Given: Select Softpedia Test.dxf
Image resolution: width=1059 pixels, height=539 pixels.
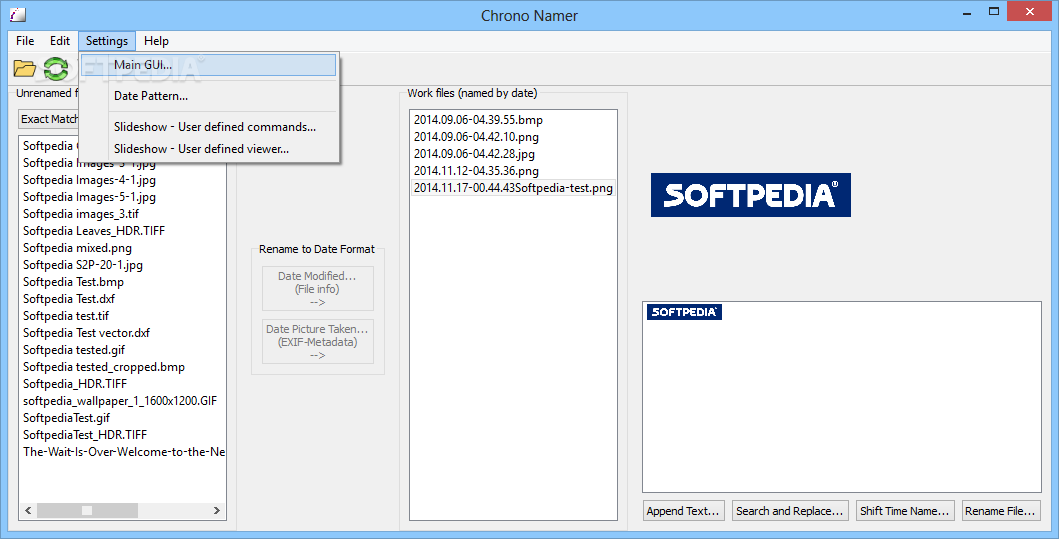Looking at the screenshot, I should (69, 299).
